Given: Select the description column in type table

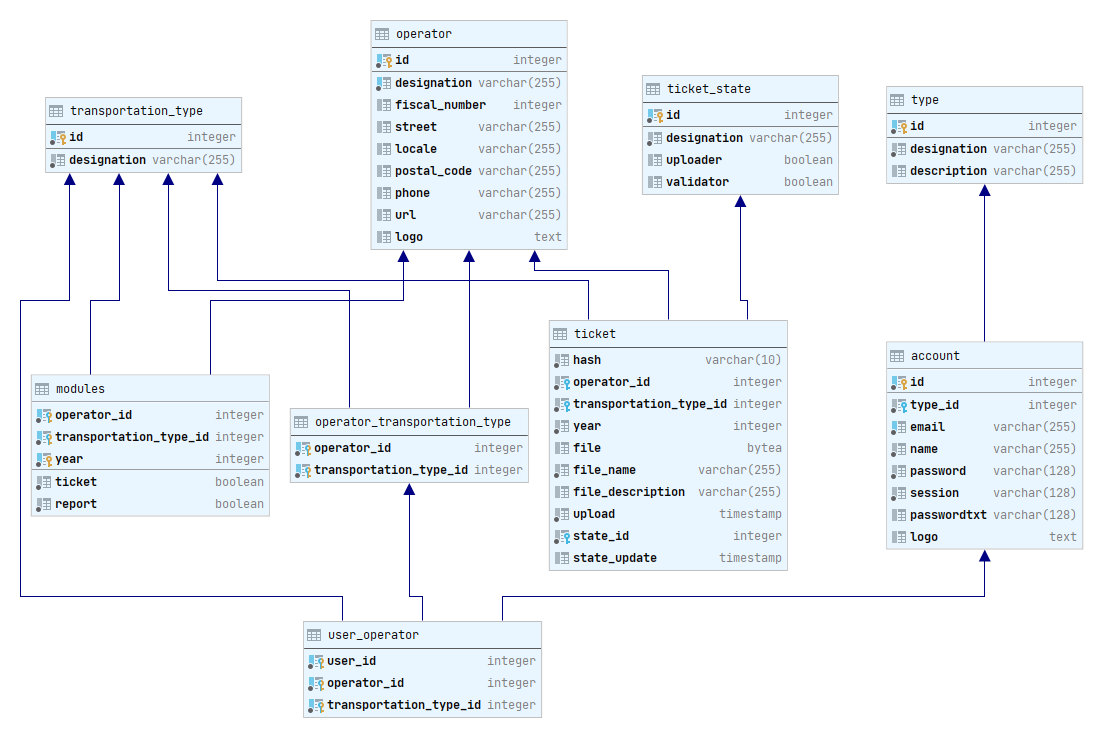Looking at the screenshot, I should (x=948, y=171).
